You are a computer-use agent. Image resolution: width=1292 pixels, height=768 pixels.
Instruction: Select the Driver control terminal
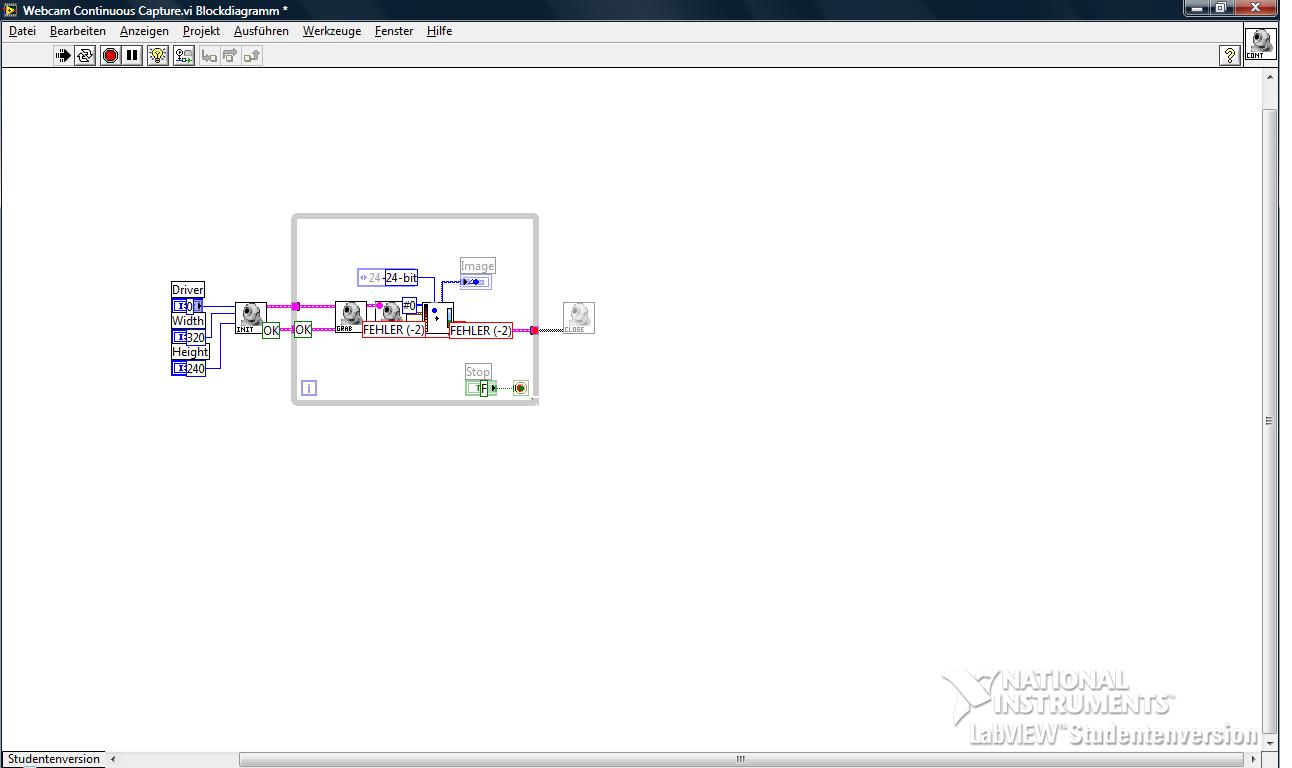tap(187, 306)
